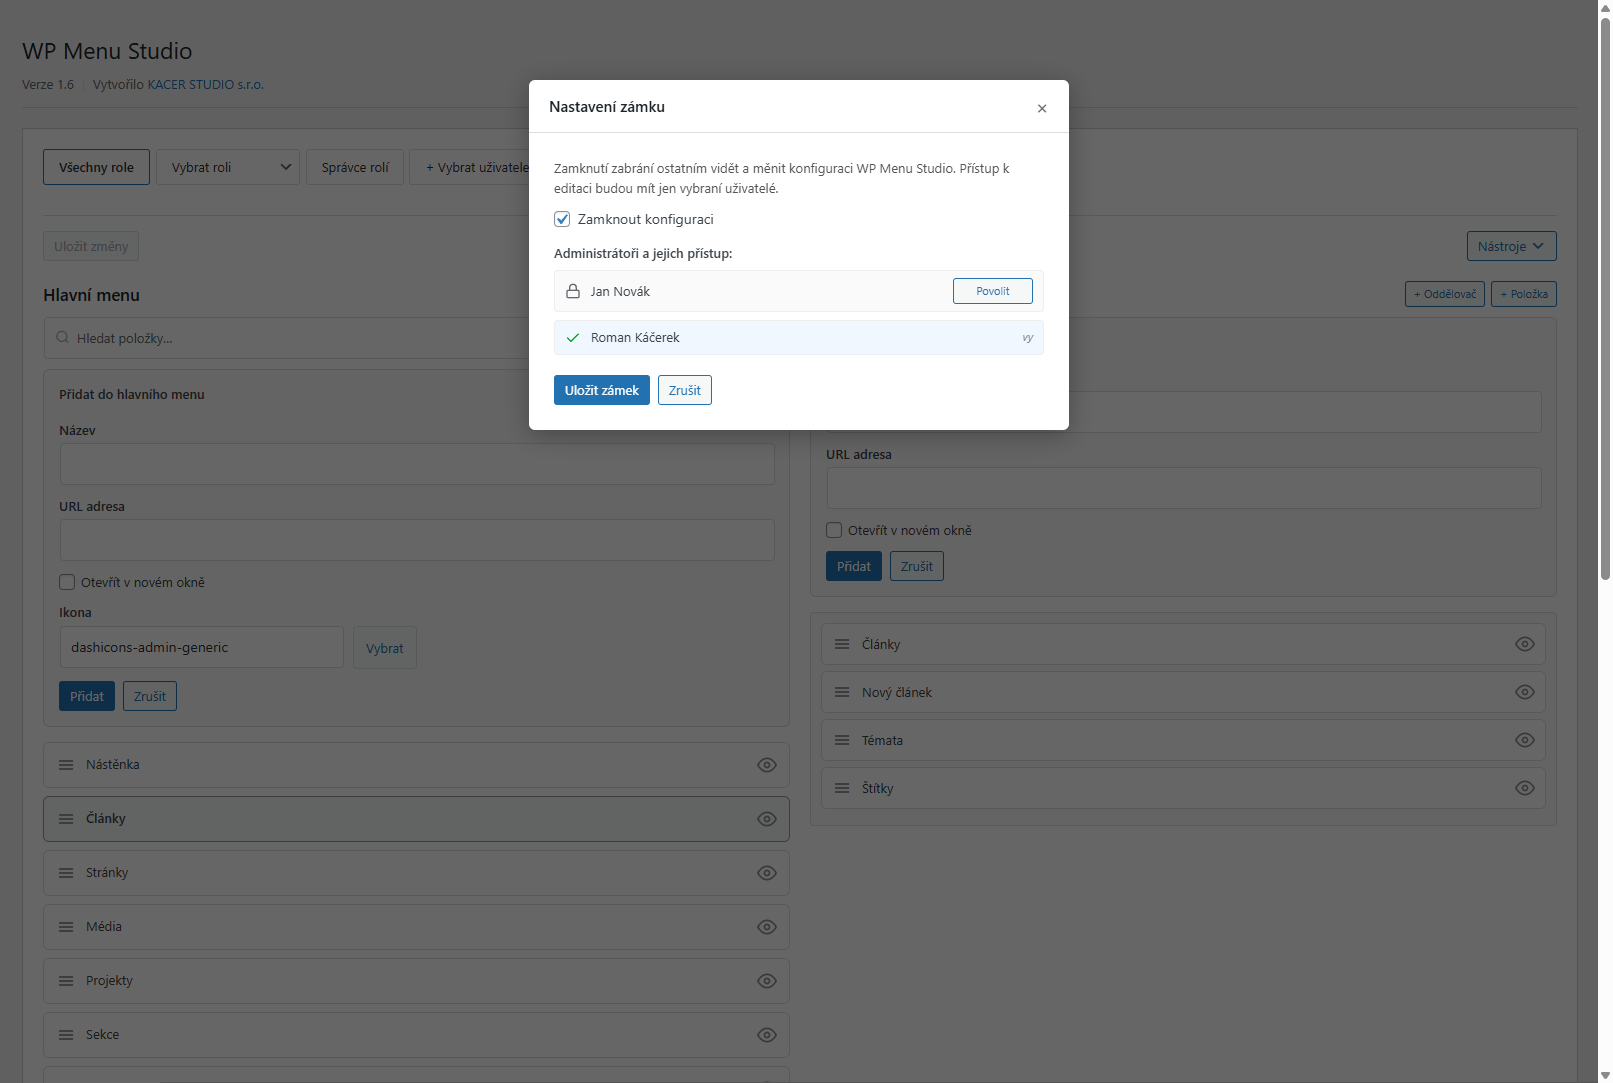The image size is (1613, 1083).
Task: Toggle visibility of Štítky
Action: point(1525,788)
